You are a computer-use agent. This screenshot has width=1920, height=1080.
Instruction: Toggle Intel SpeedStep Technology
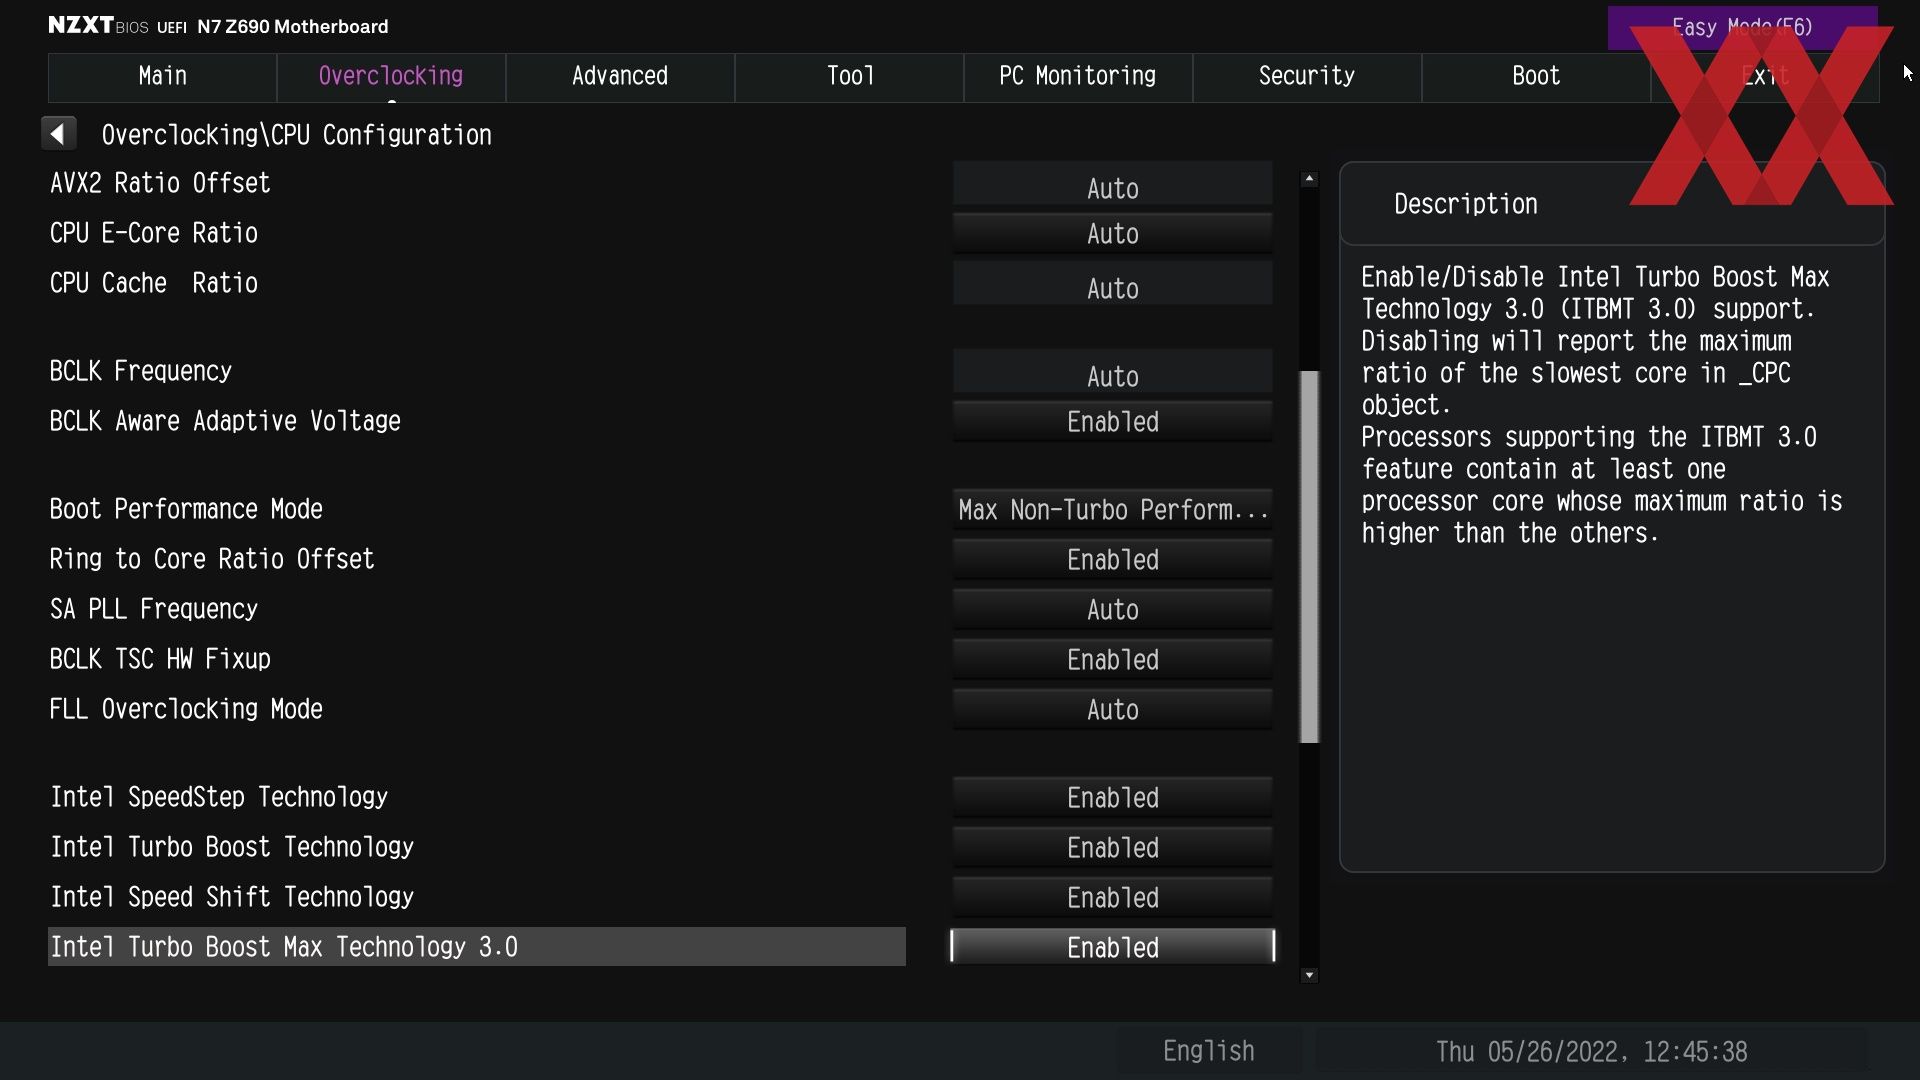[1113, 798]
